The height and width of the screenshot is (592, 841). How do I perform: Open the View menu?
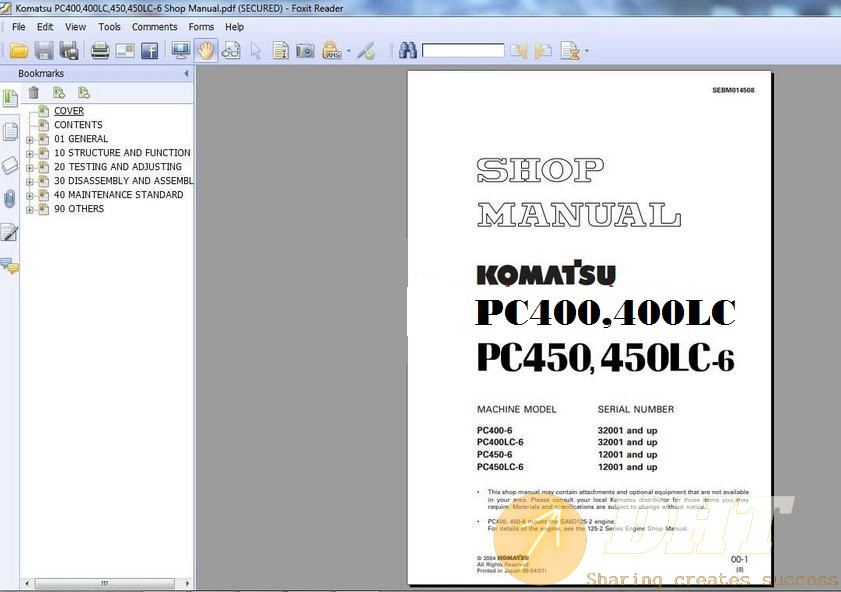click(76, 27)
